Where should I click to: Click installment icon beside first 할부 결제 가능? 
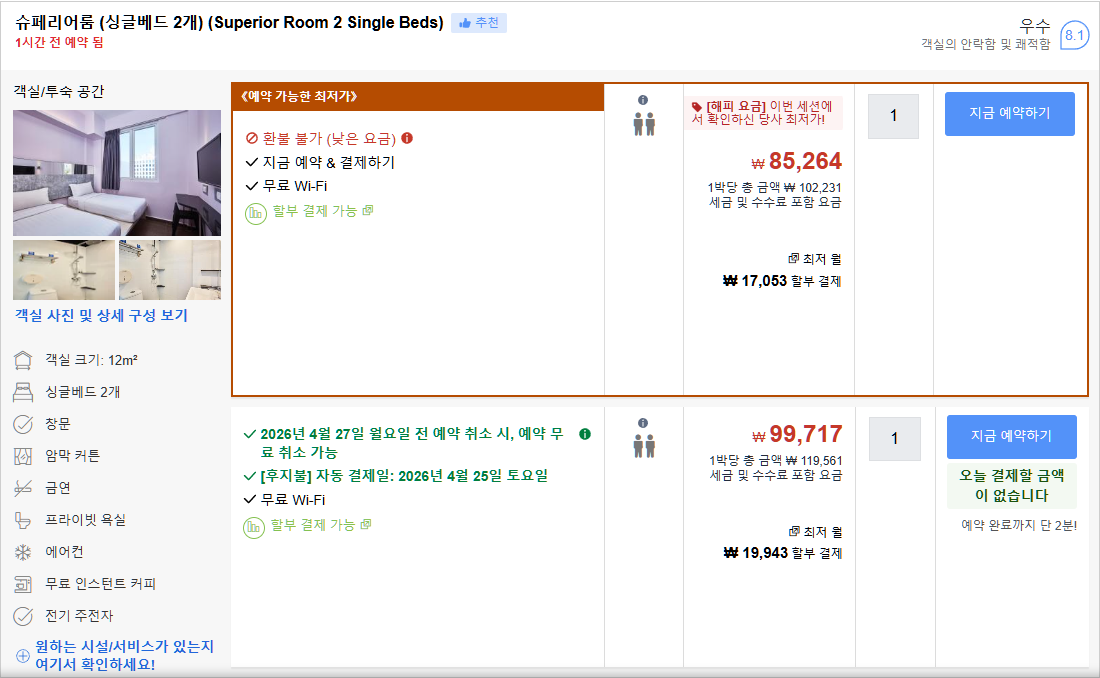click(x=255, y=213)
